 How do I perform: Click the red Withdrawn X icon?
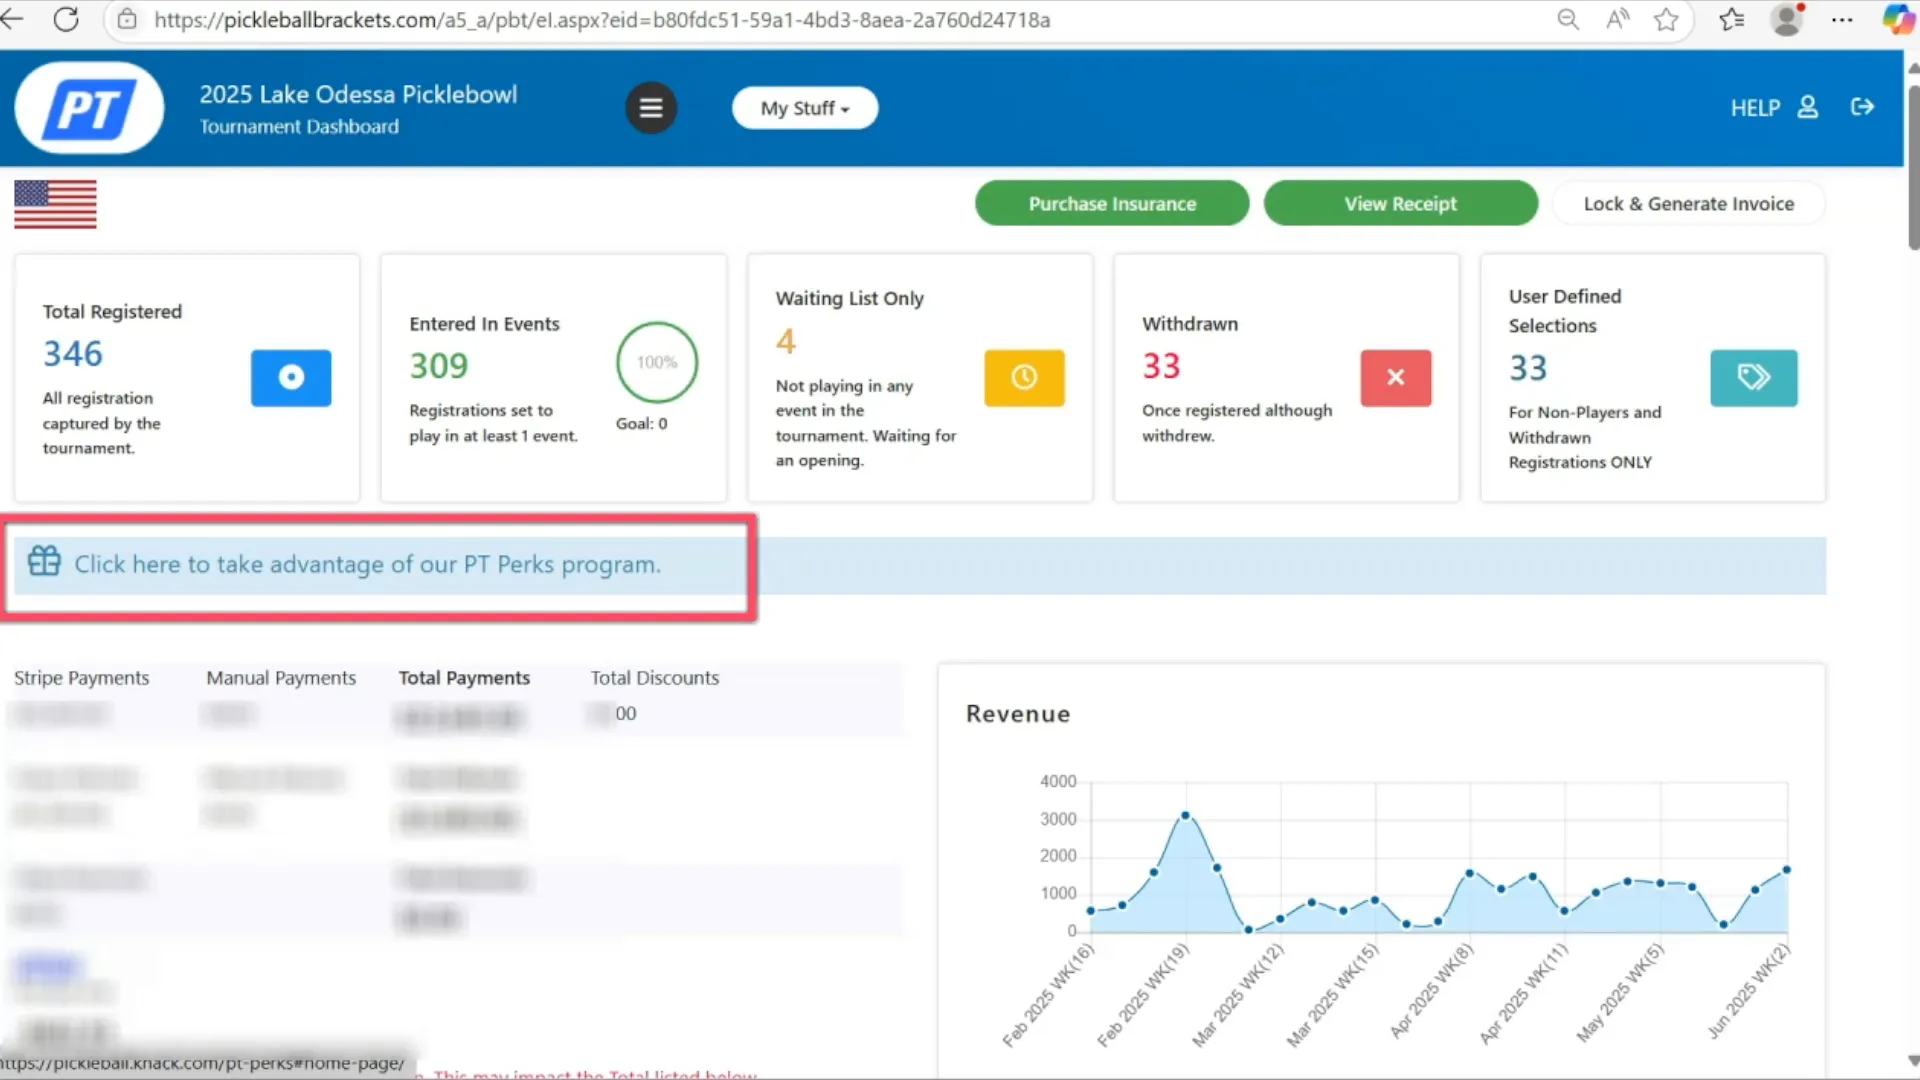pos(1395,377)
